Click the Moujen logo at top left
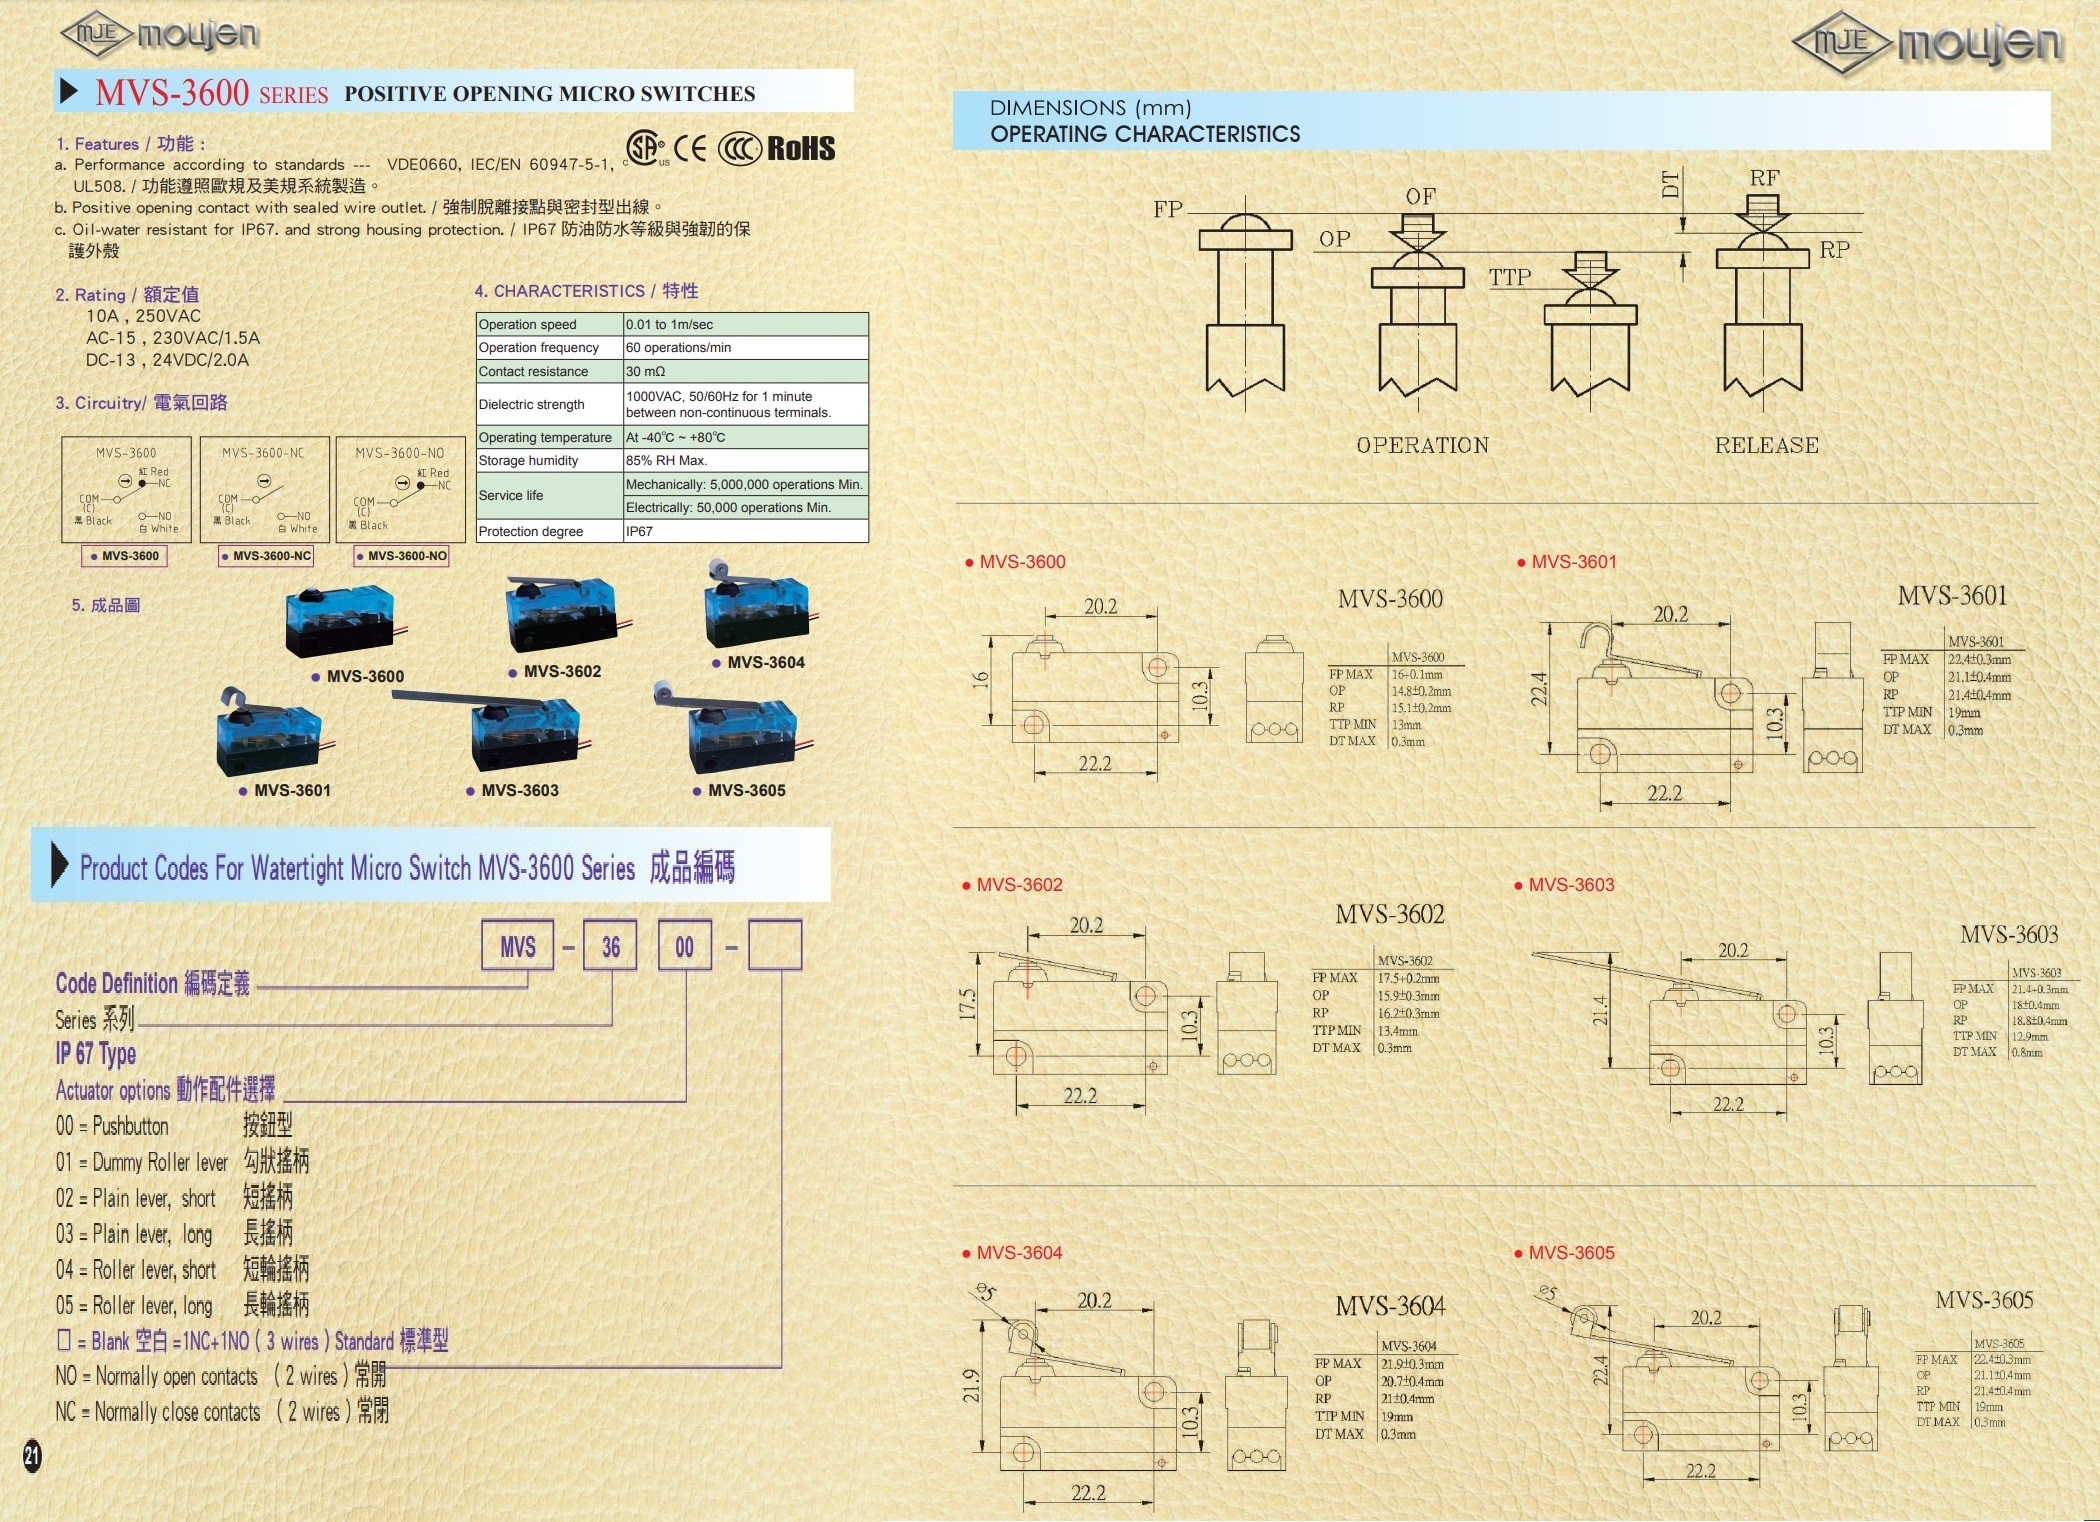2100x1522 pixels. point(160,35)
